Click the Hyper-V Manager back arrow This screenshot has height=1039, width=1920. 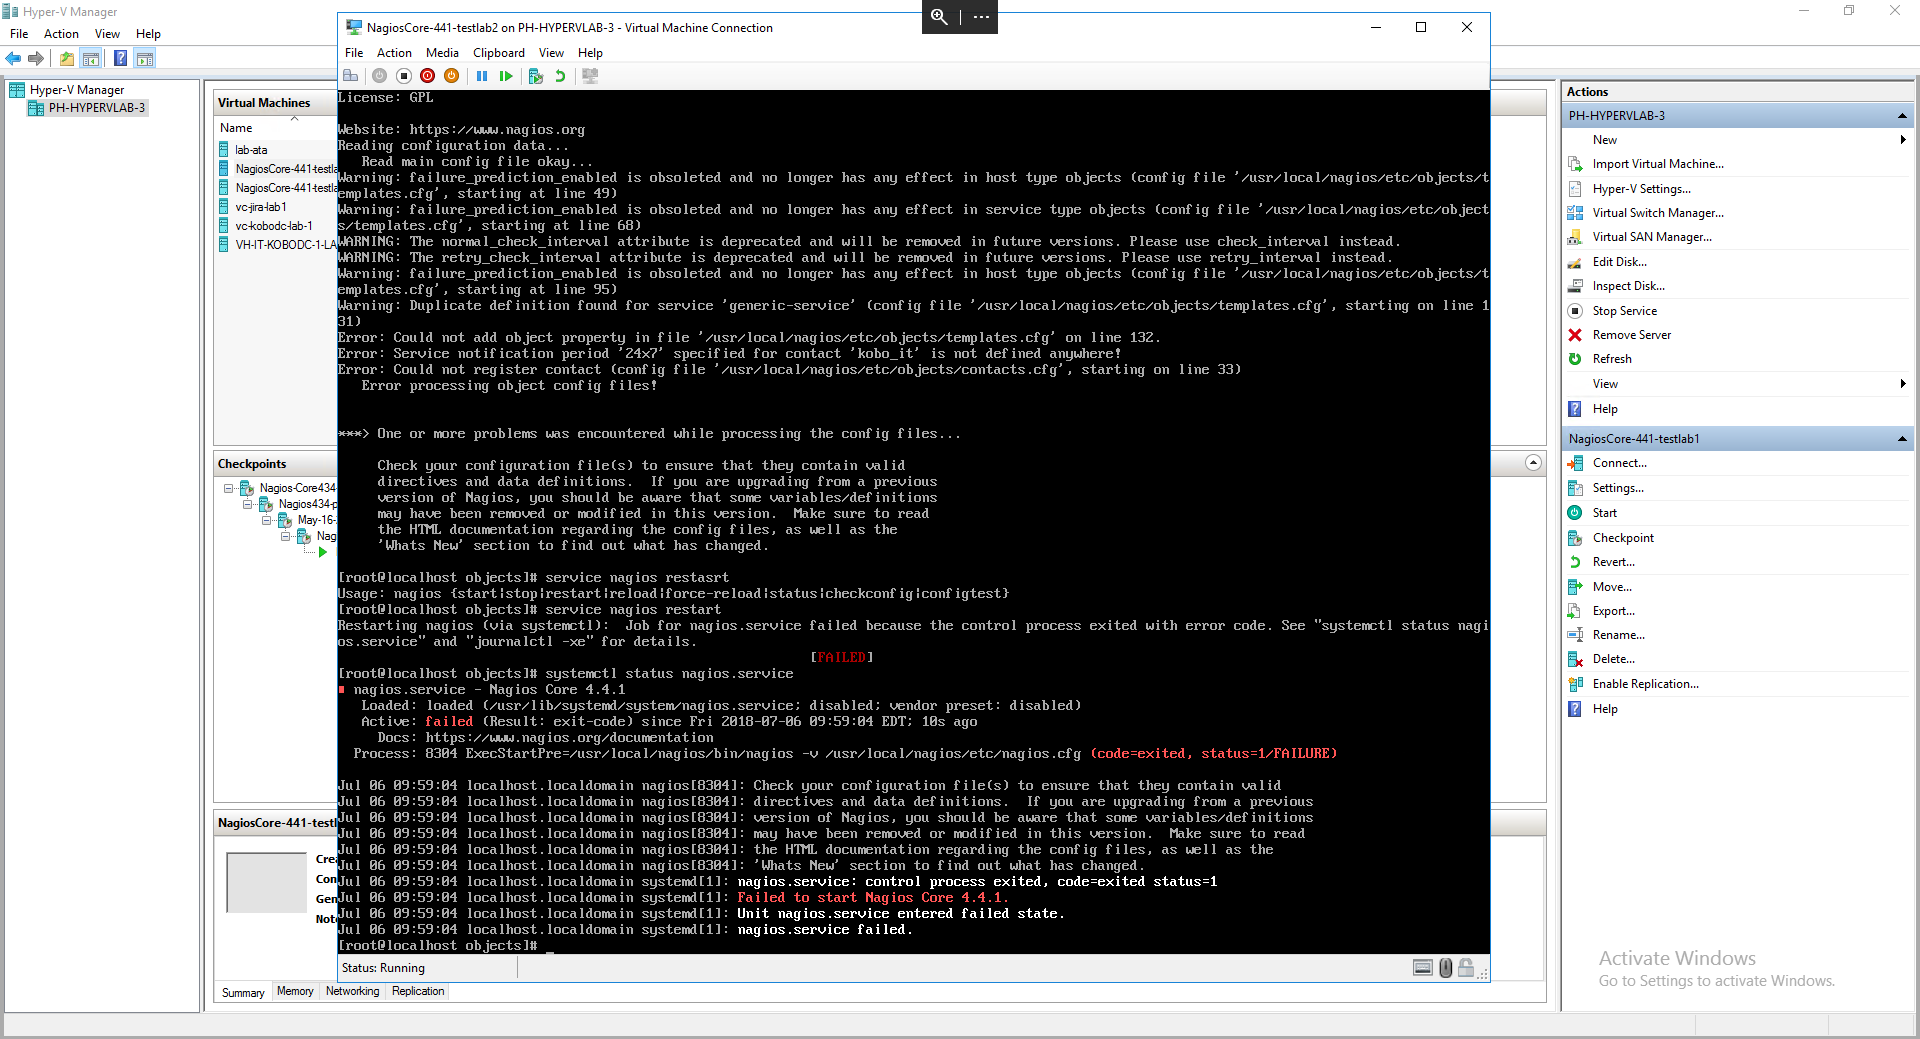click(14, 58)
